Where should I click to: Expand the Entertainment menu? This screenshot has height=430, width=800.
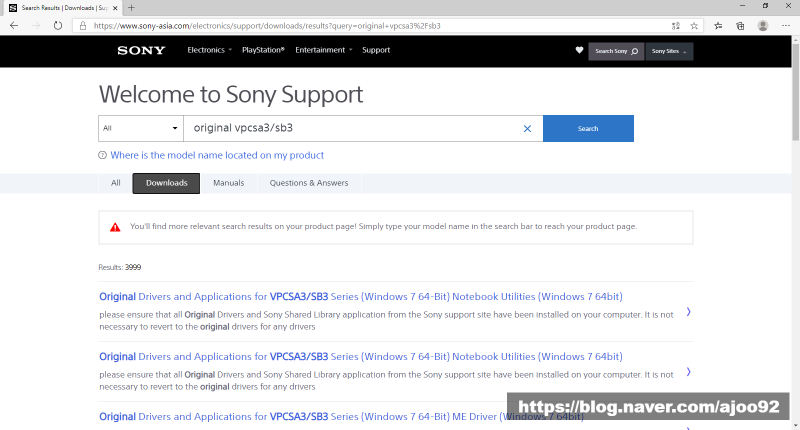point(323,50)
